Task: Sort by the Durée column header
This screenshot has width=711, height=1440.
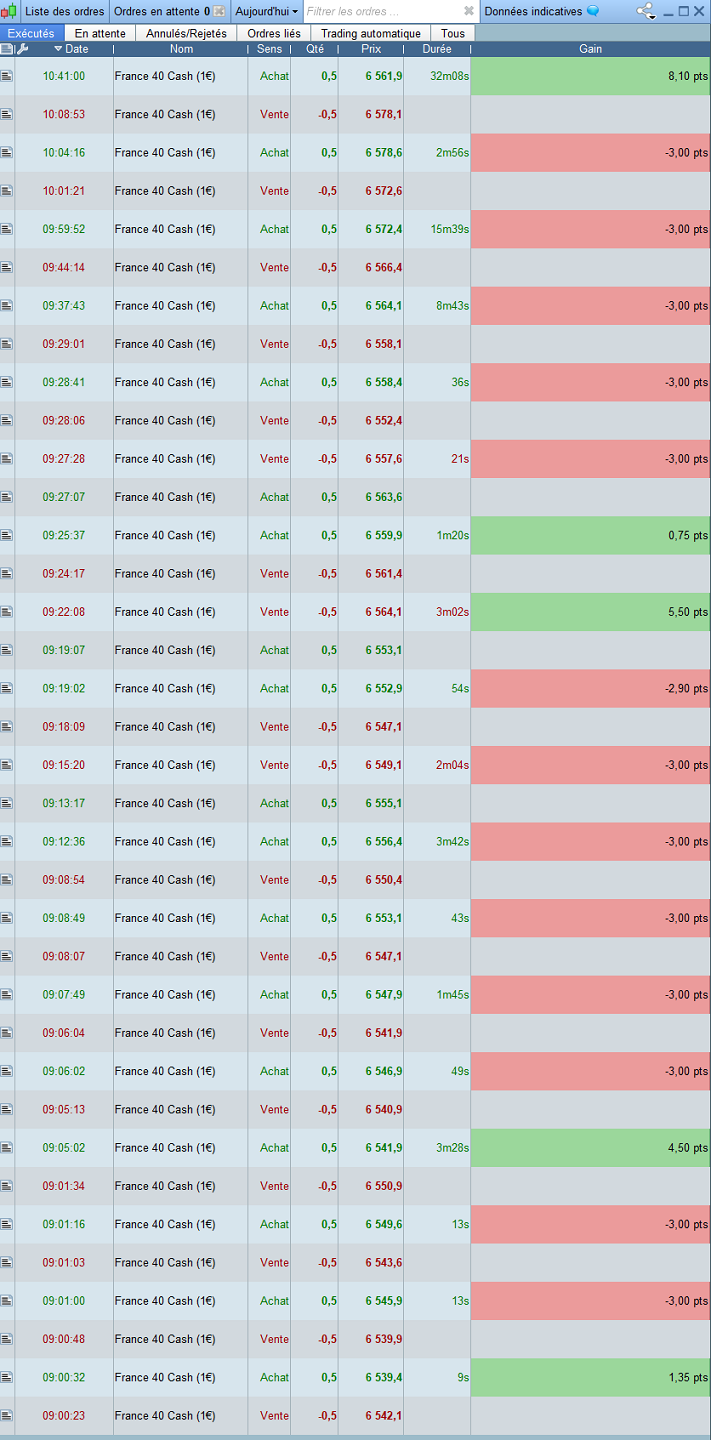Action: [x=437, y=49]
